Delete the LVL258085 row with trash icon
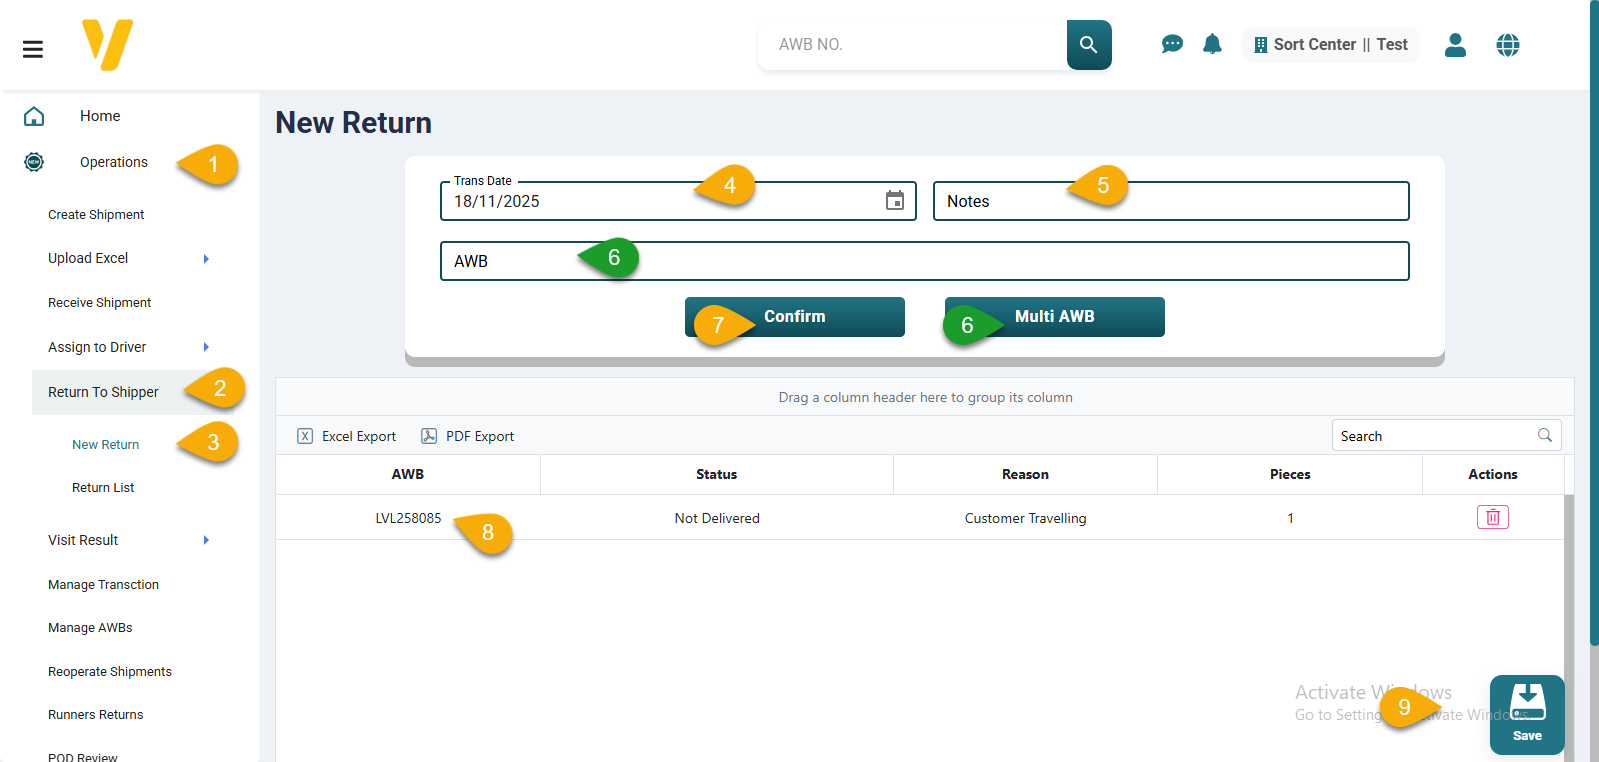Screen dimensions: 1599x762 point(1492,517)
